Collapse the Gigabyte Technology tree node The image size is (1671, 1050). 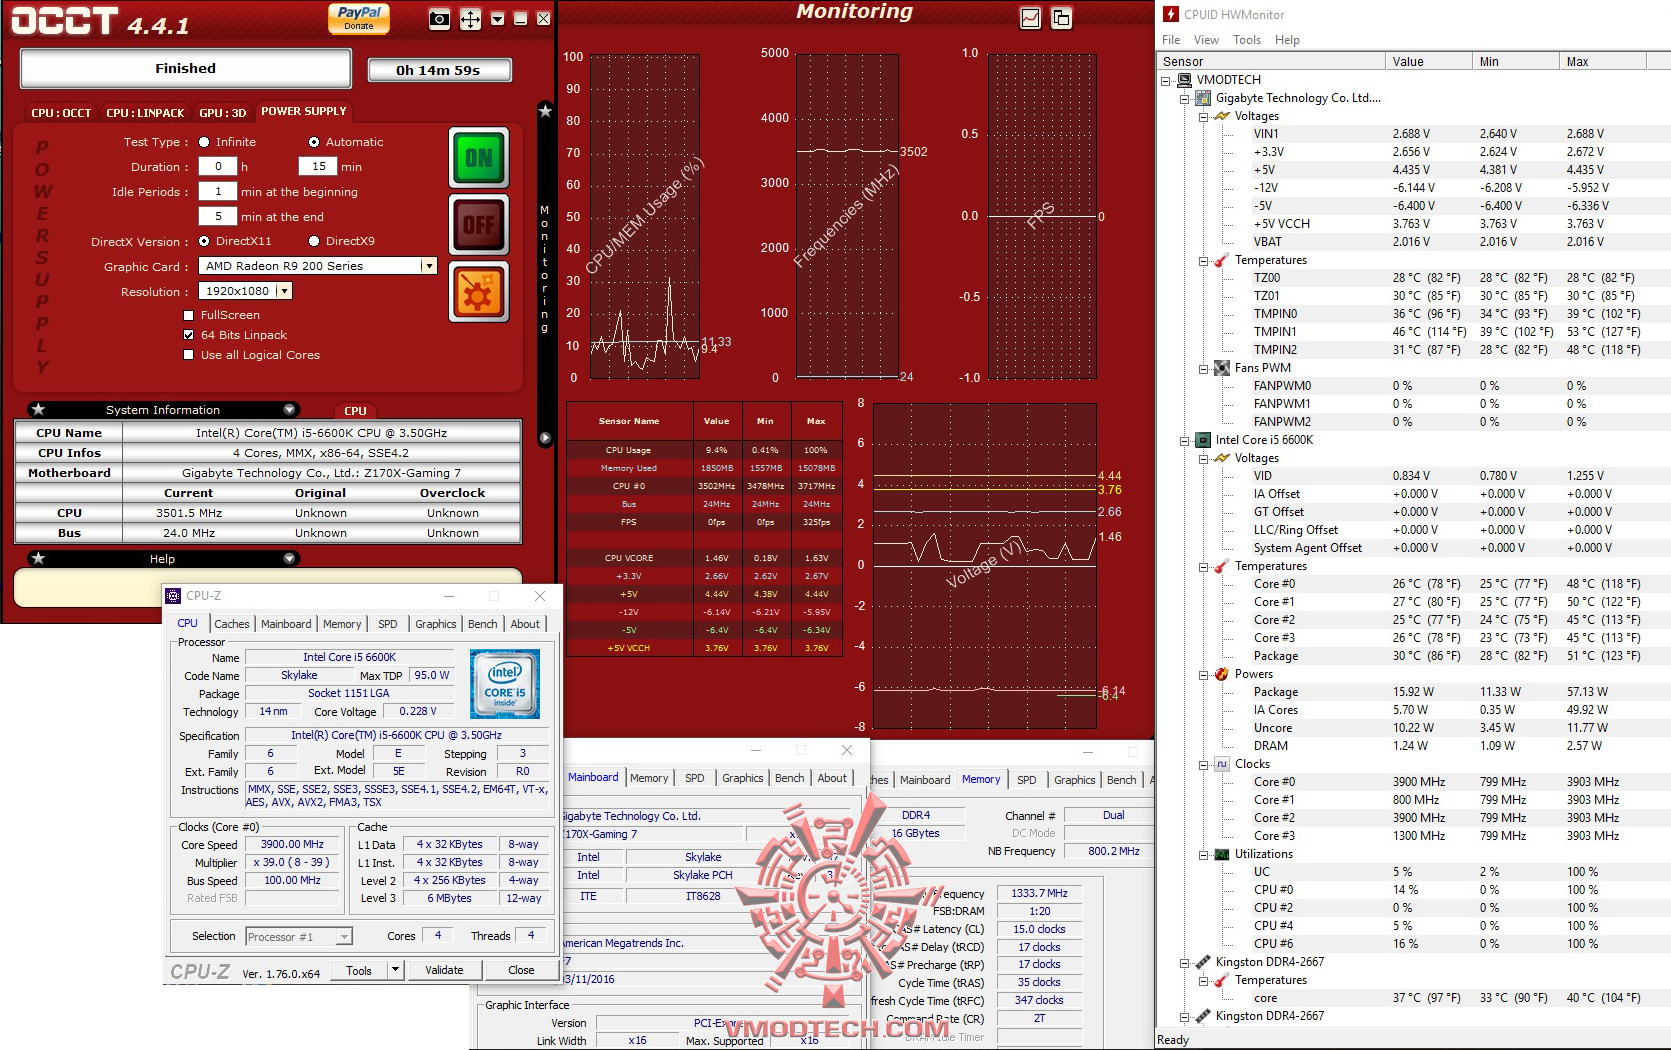[x=1185, y=98]
